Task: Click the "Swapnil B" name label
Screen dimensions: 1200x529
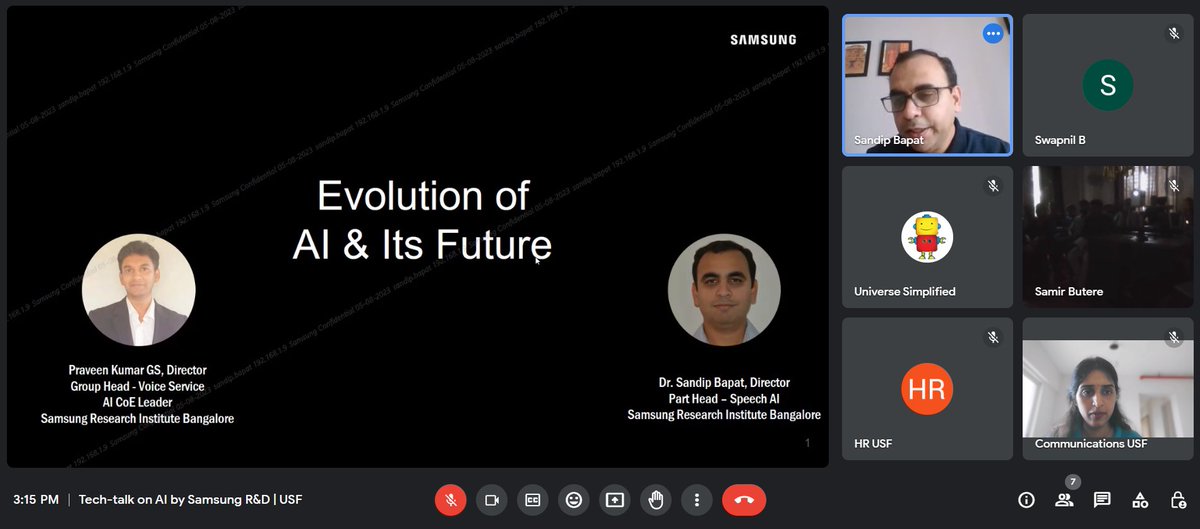Action: (x=1060, y=140)
